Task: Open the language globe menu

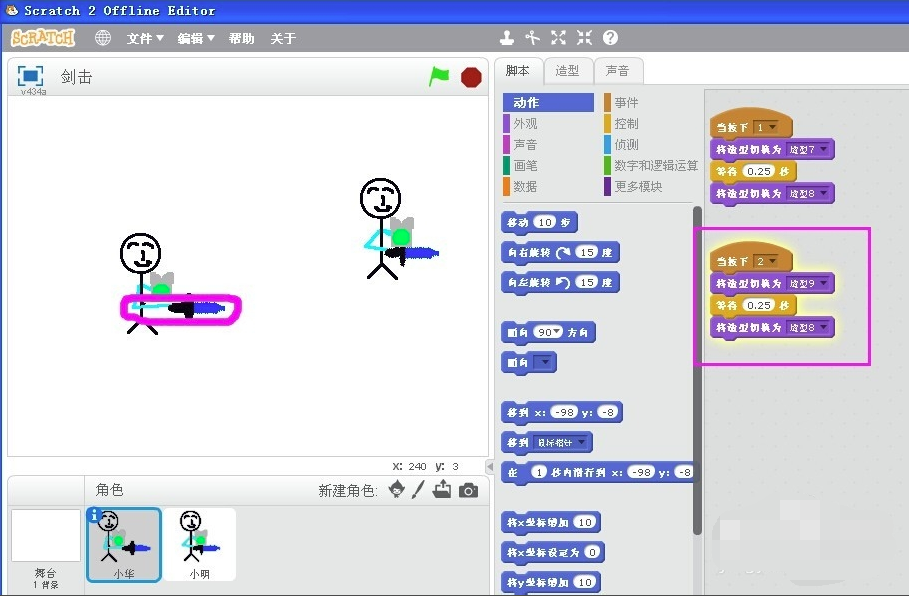Action: [103, 38]
